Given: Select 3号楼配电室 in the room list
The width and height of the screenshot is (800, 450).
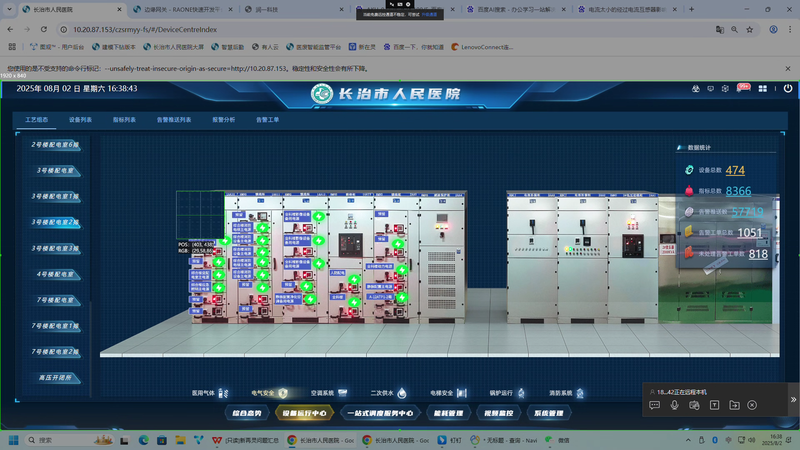Looking at the screenshot, I should point(55,170).
